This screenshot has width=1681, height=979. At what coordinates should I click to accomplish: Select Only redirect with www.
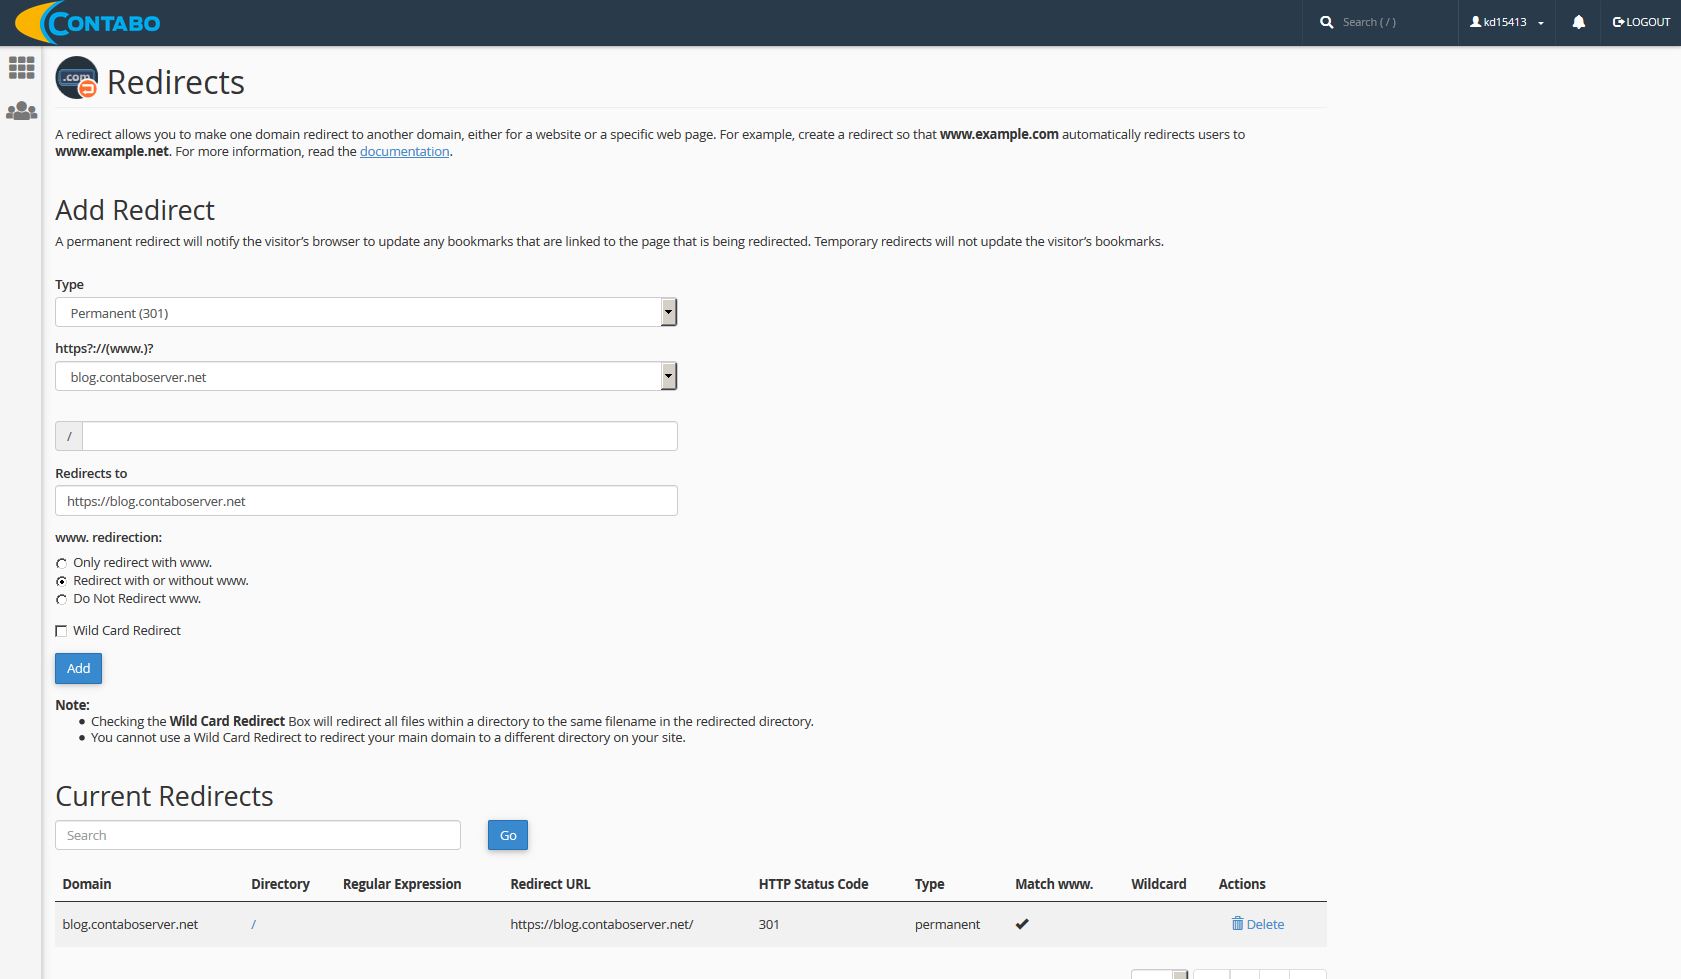click(62, 563)
